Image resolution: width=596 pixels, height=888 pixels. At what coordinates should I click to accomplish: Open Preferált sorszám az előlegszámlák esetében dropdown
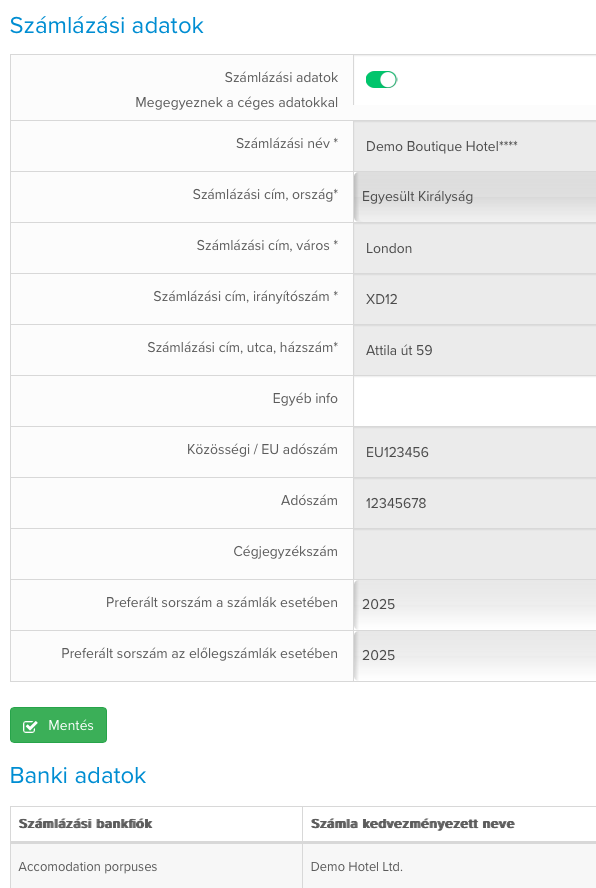pos(475,656)
